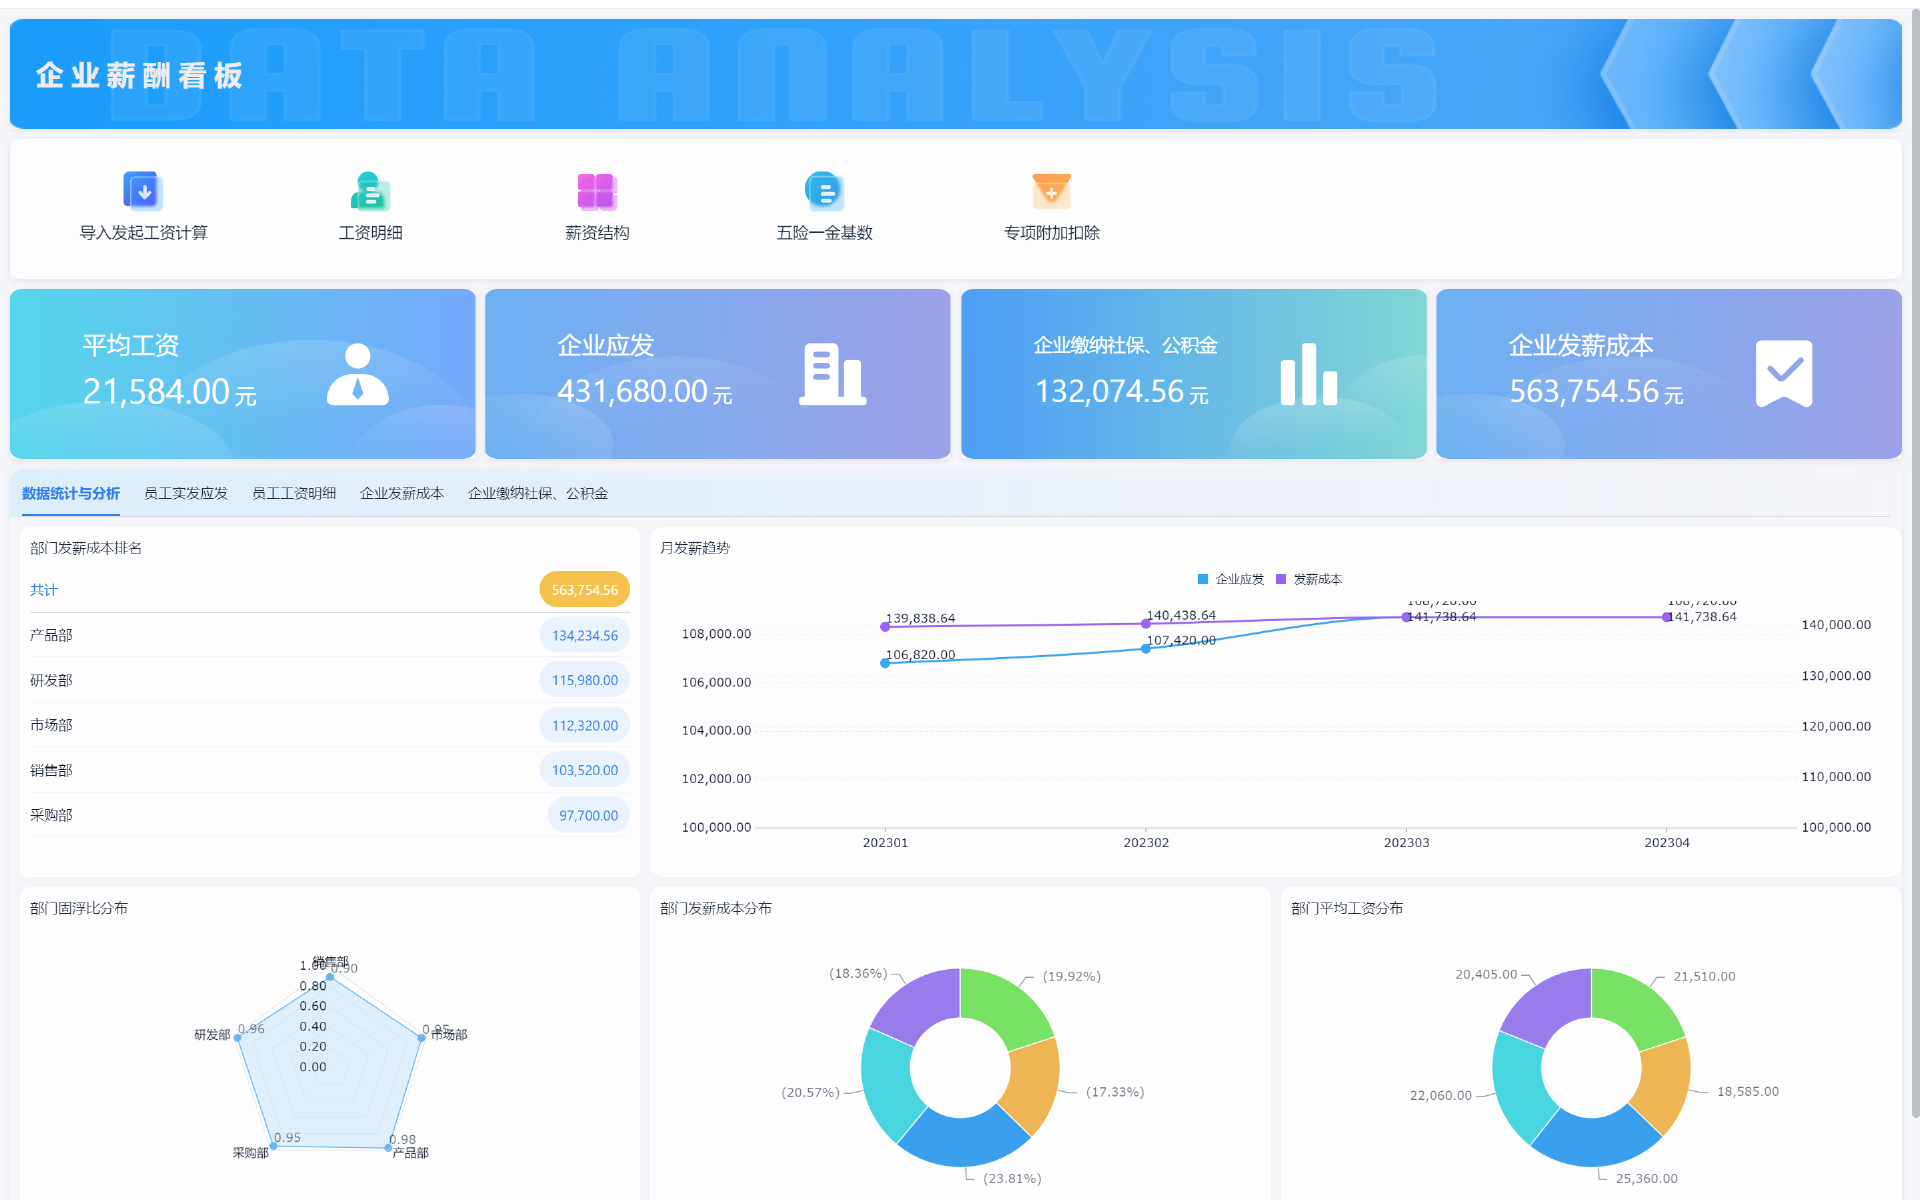The image size is (1920, 1200).
Task: Click the 企业发薪成本 checkmark bookmark icon
Action: [1783, 374]
